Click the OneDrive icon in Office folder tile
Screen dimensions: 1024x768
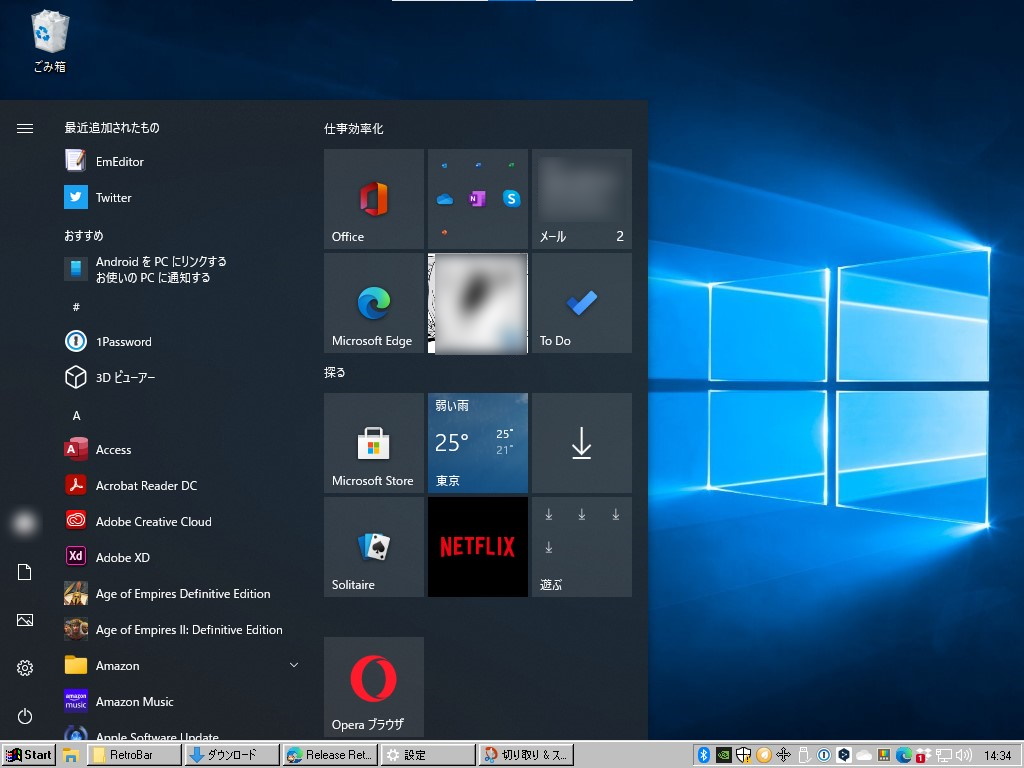[445, 199]
